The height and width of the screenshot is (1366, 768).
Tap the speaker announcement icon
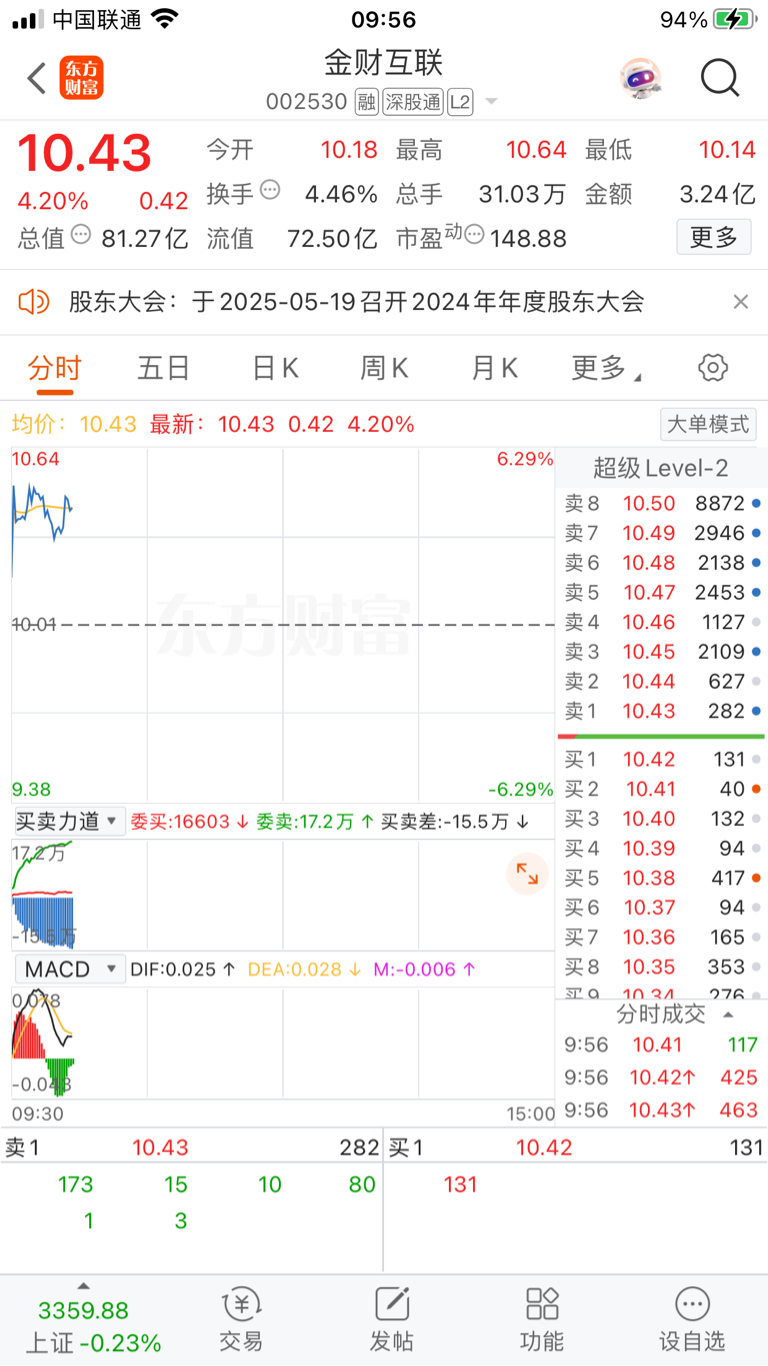(x=34, y=301)
